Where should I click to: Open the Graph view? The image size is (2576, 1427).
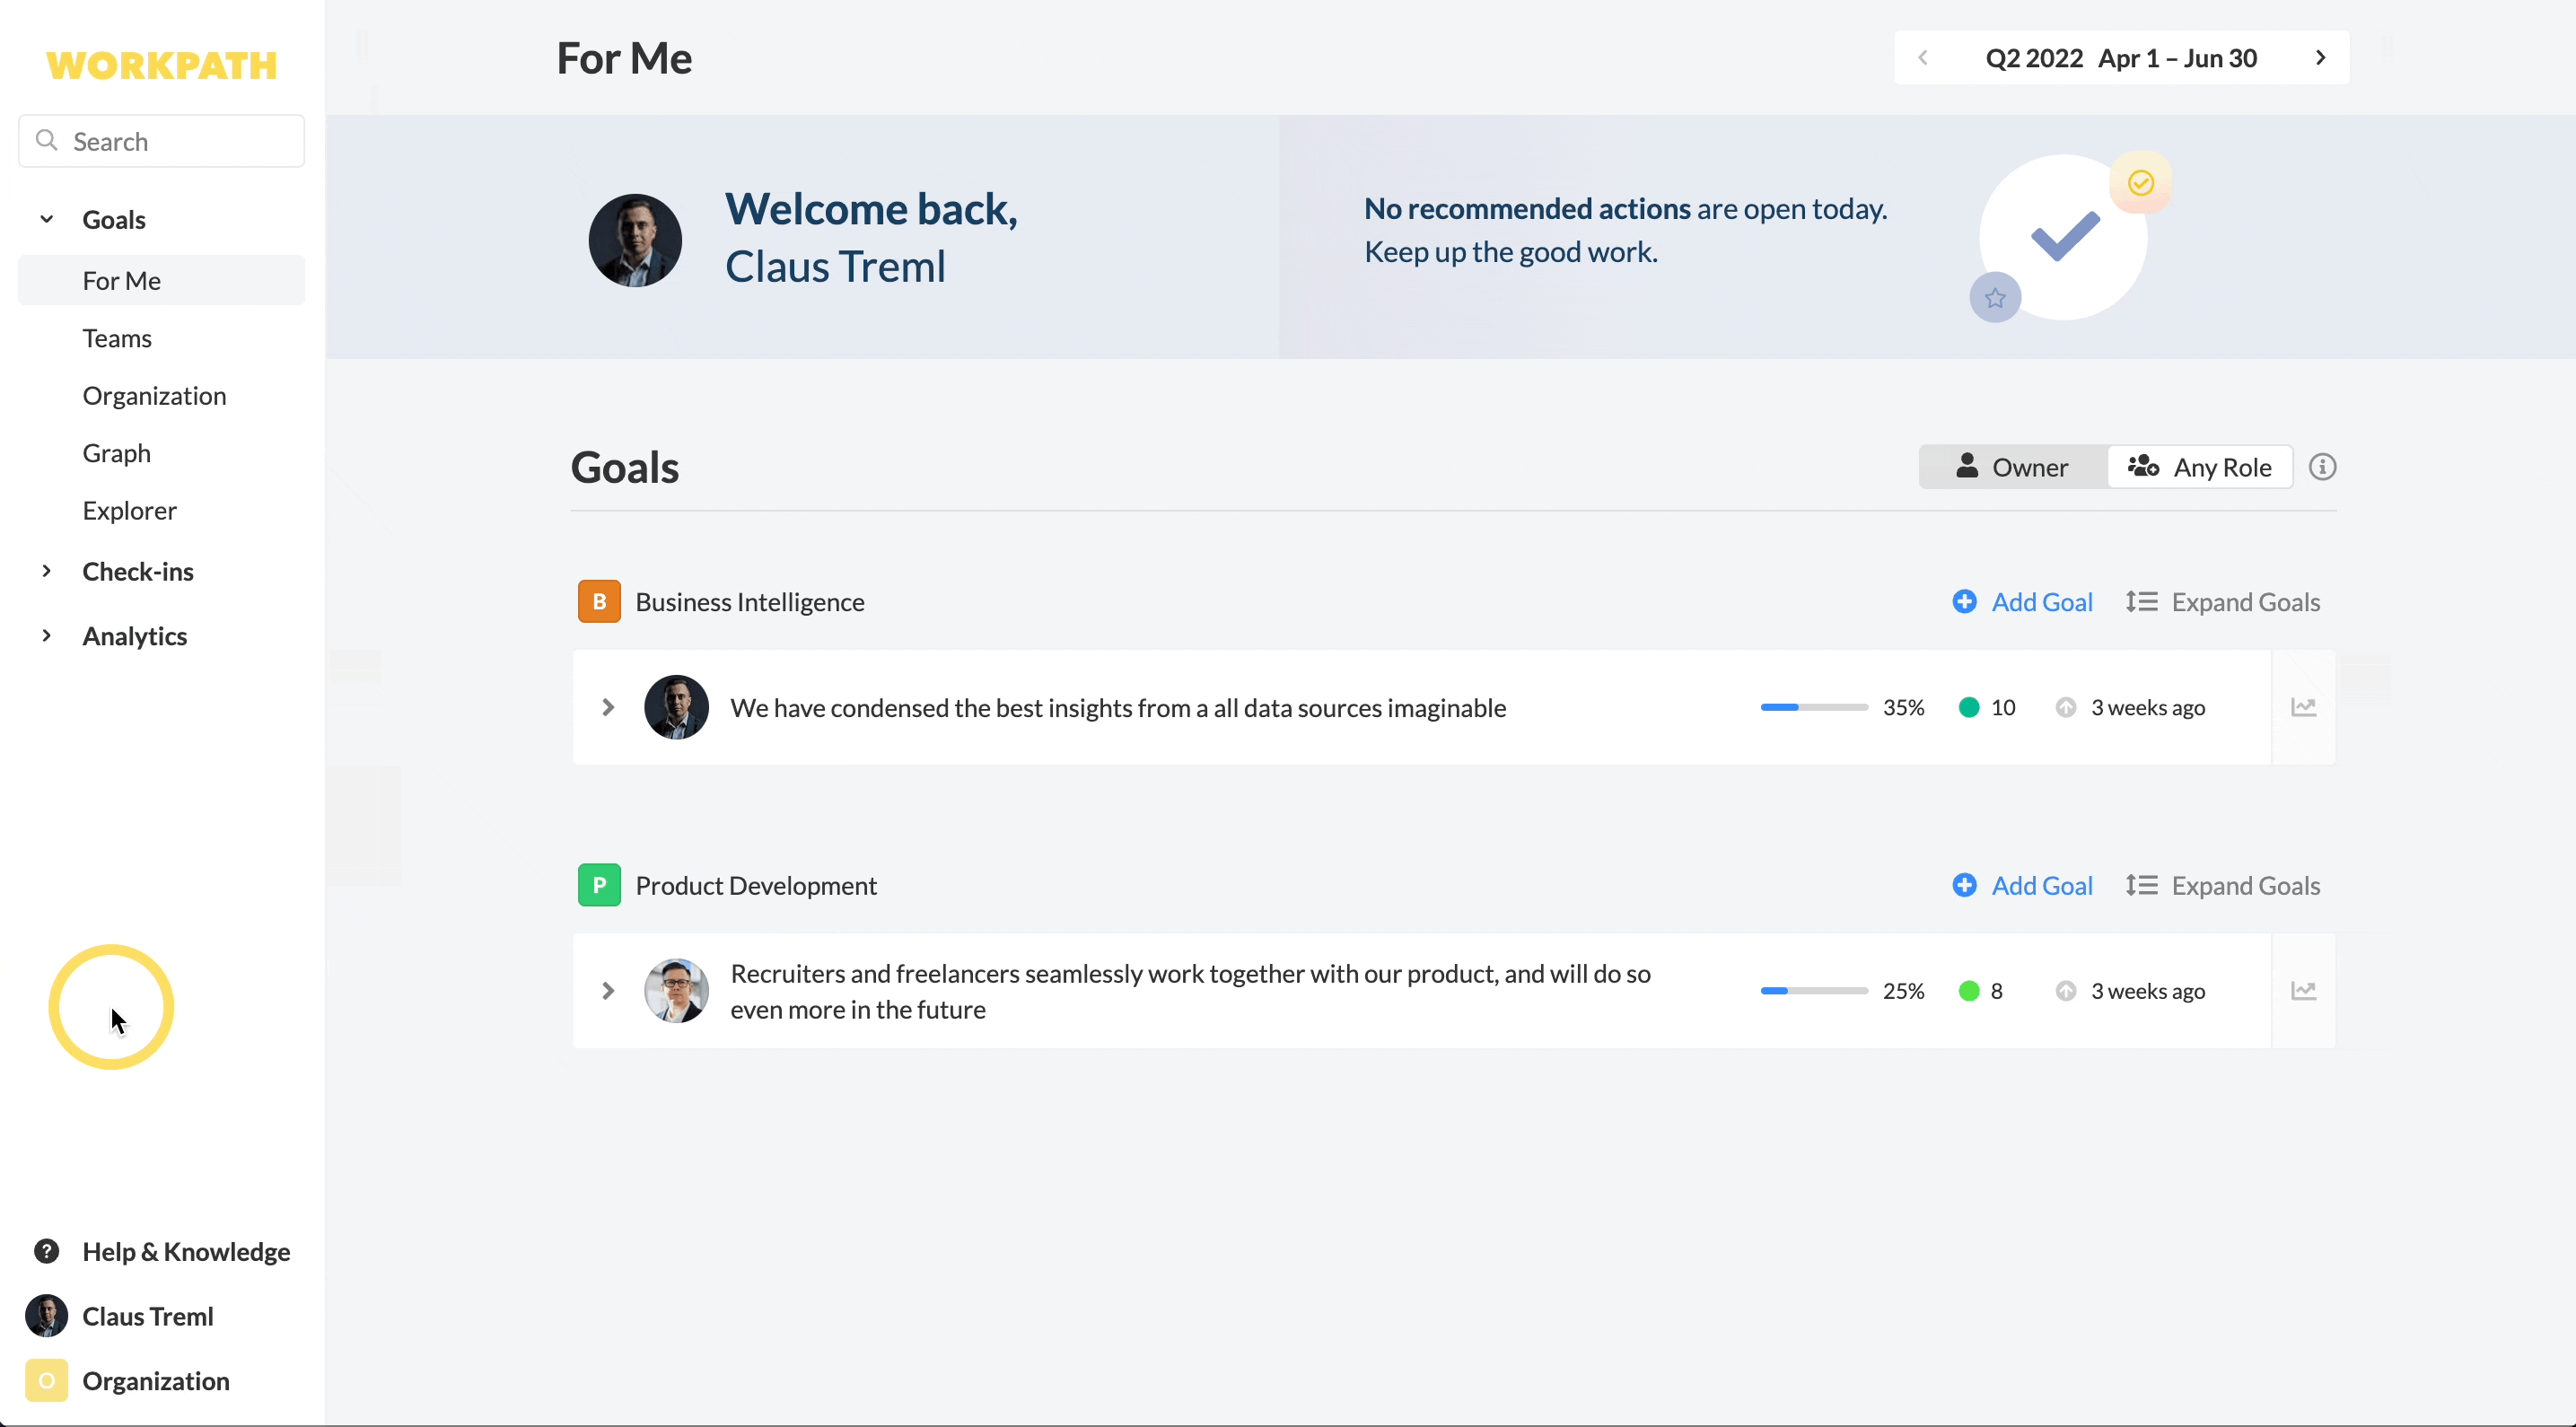click(x=116, y=453)
